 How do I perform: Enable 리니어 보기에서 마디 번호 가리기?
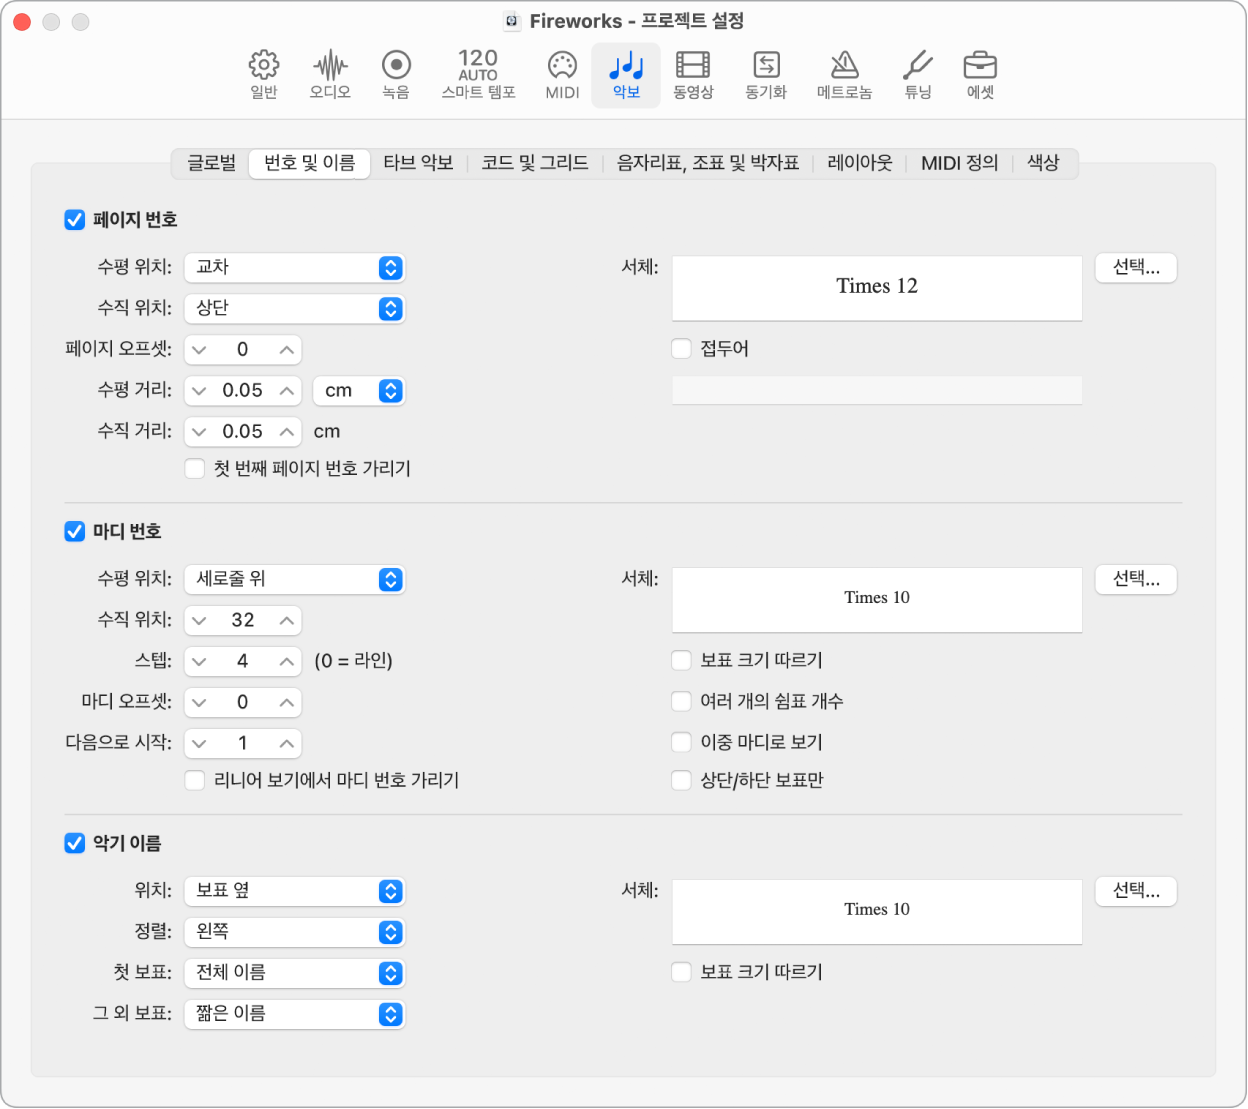(x=195, y=781)
